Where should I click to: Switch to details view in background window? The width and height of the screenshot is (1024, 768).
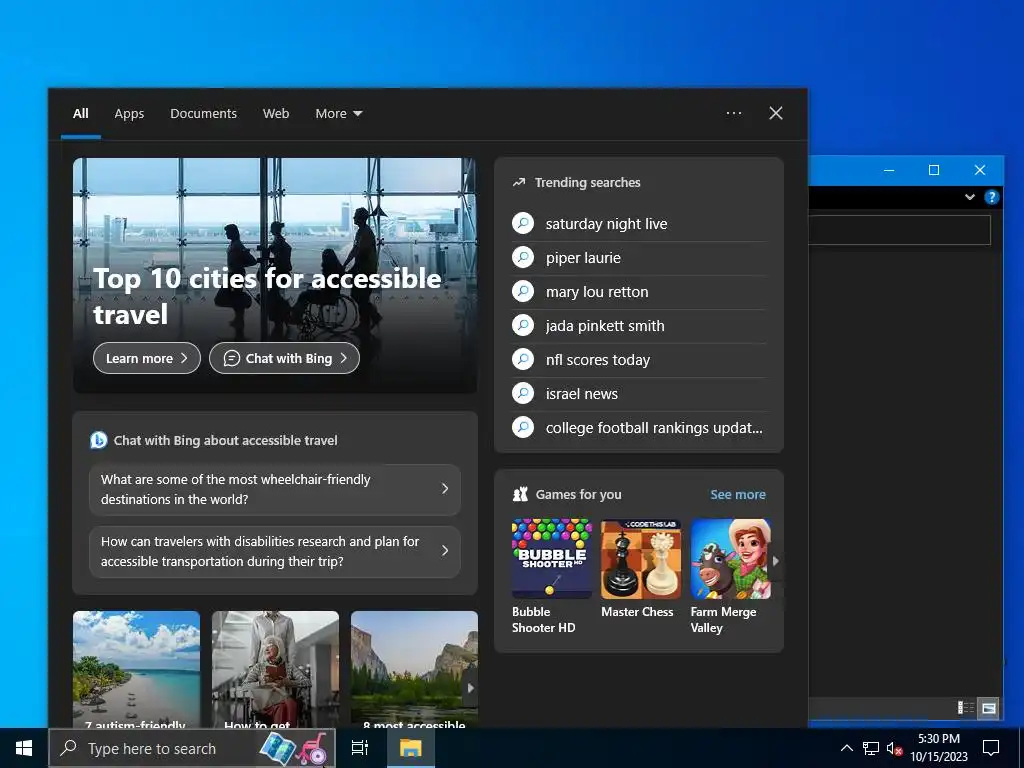click(x=966, y=707)
